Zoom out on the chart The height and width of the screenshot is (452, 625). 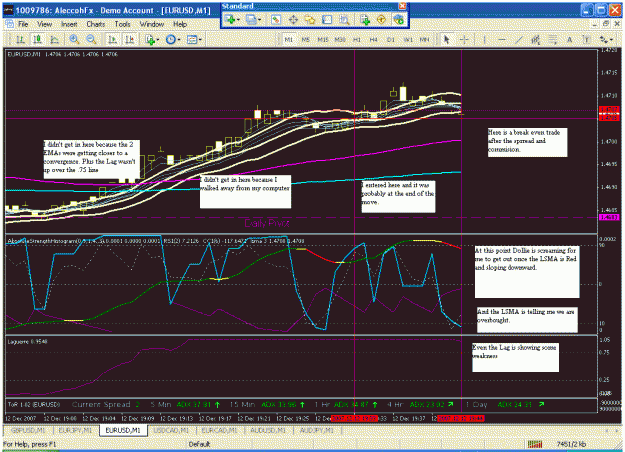click(91, 39)
